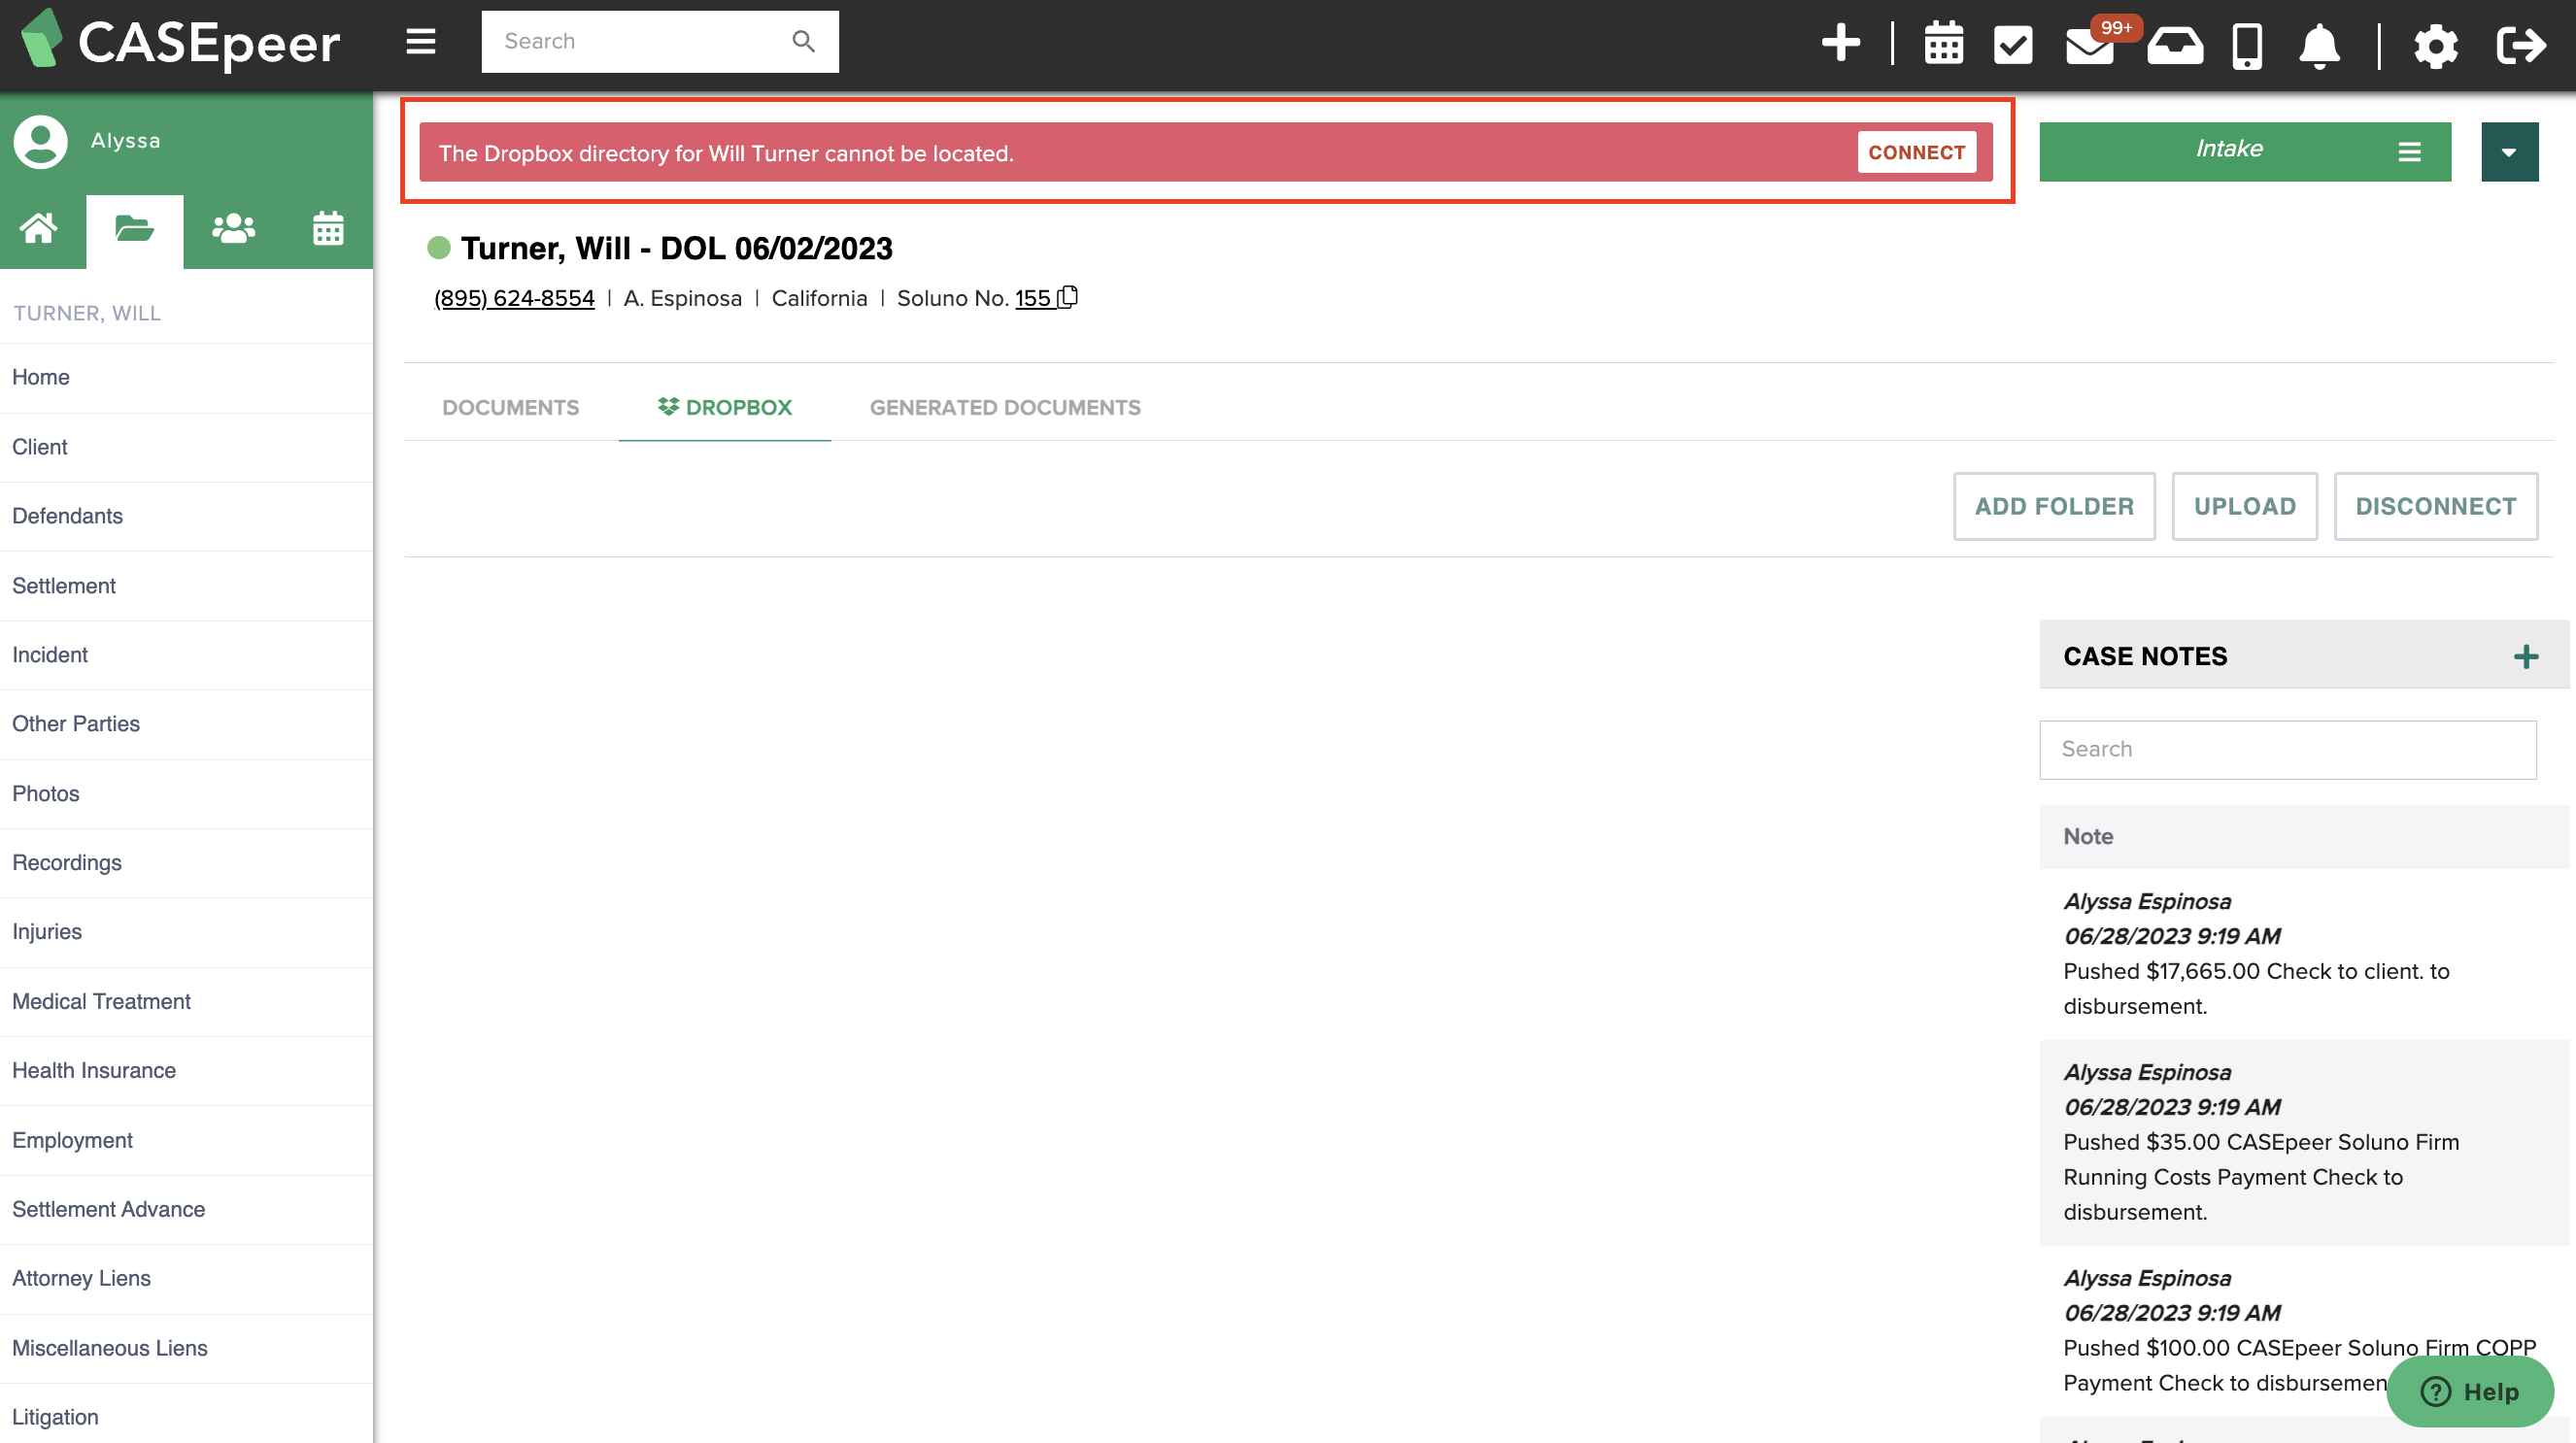Open the notifications bell
This screenshot has height=1443, width=2576.
tap(2319, 46)
